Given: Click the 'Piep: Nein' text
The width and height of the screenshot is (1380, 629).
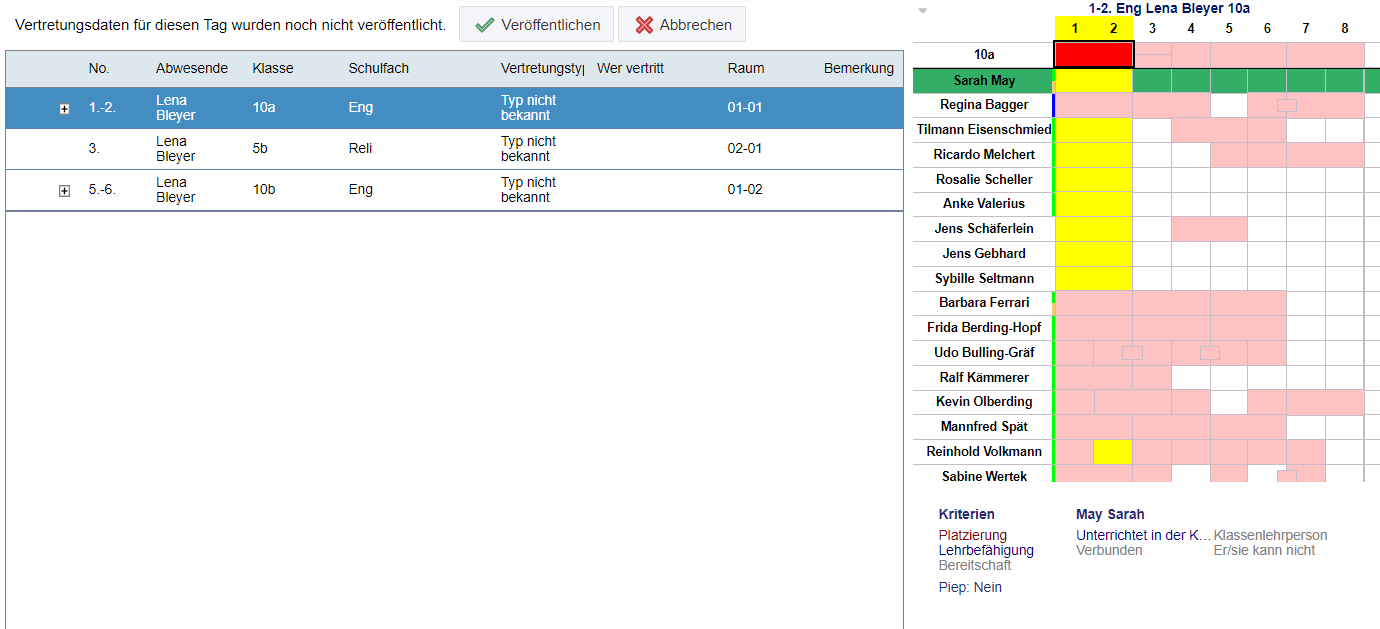Looking at the screenshot, I should tap(970, 587).
